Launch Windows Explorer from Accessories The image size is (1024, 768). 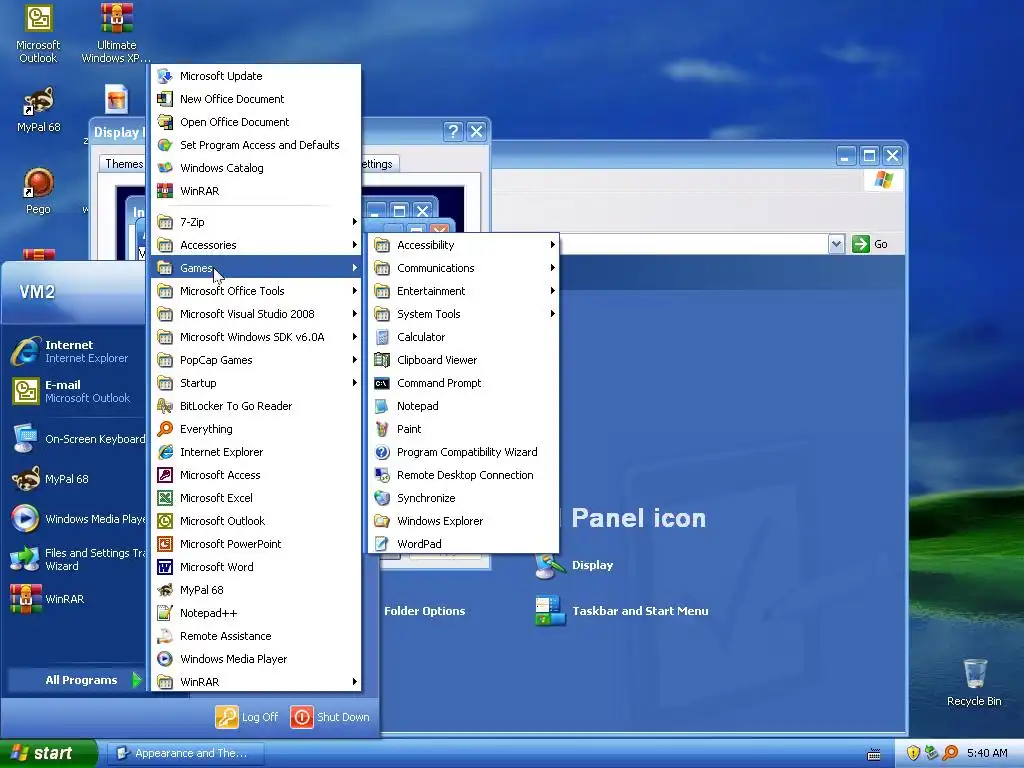(x=464, y=520)
